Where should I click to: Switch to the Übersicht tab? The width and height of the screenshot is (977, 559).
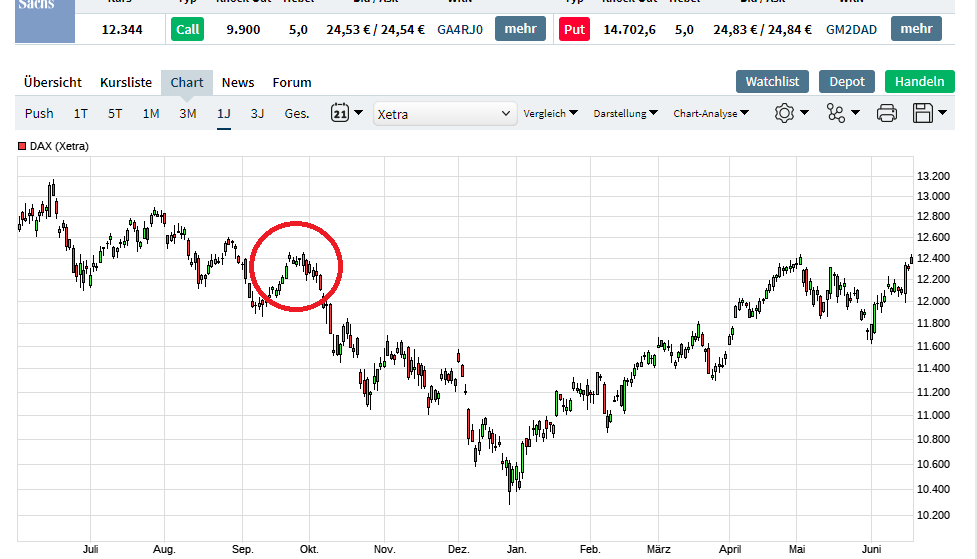pos(53,82)
